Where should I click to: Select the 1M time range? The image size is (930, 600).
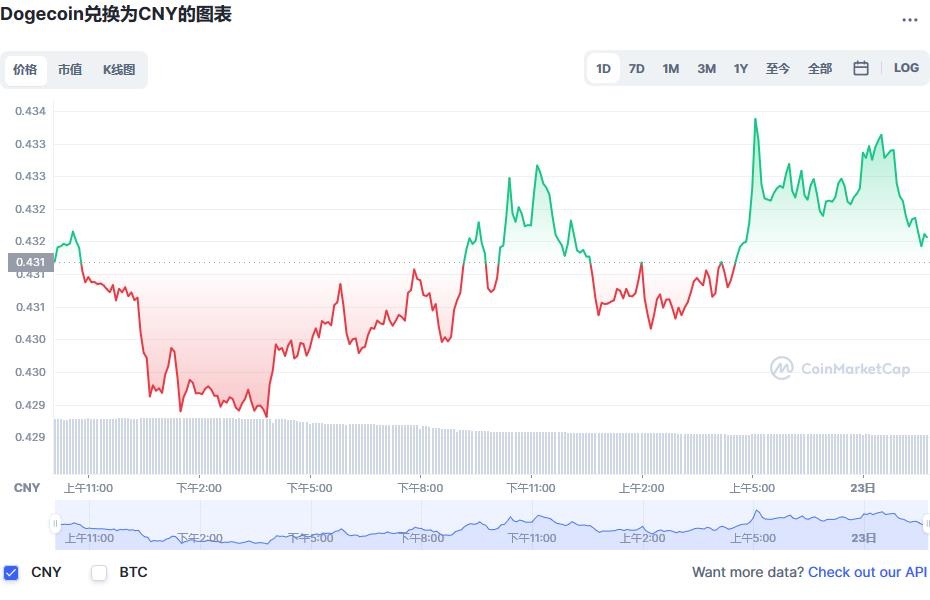(x=670, y=68)
